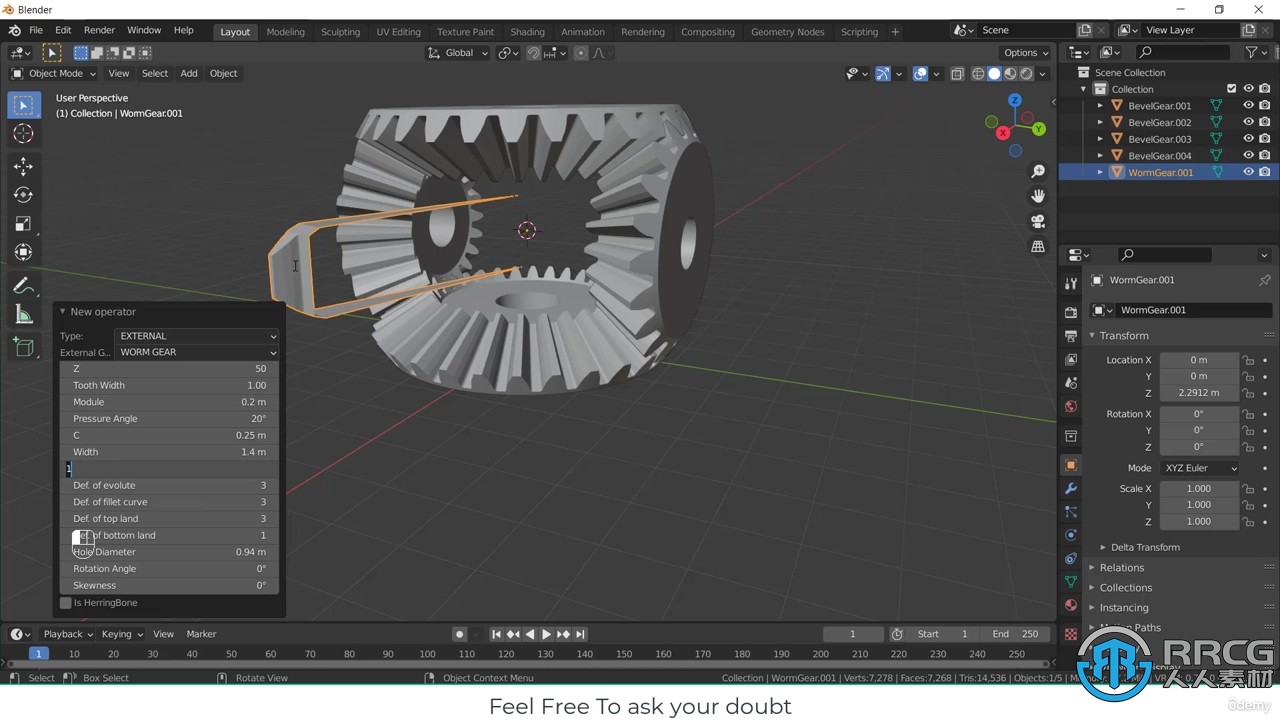Activate the Select Box tool
Screen dimensions: 1280x720
point(24,105)
